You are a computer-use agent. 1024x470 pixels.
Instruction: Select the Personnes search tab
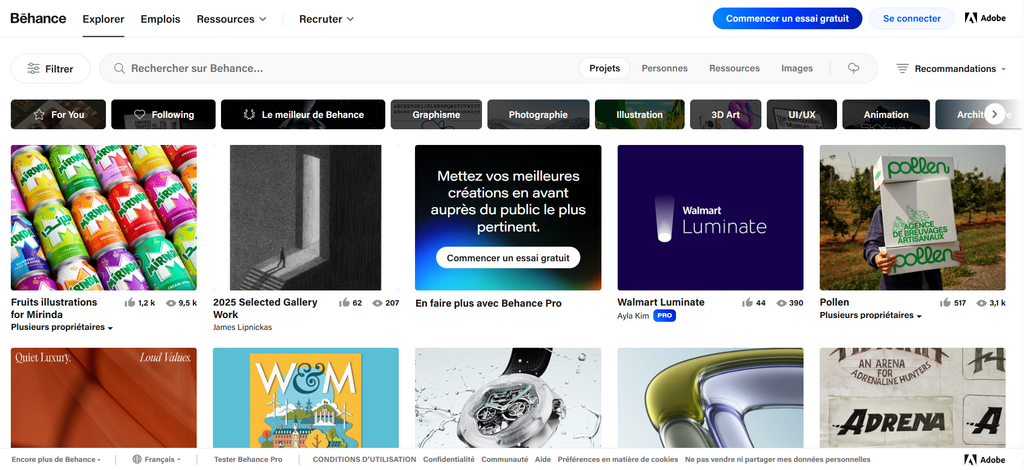pos(664,69)
